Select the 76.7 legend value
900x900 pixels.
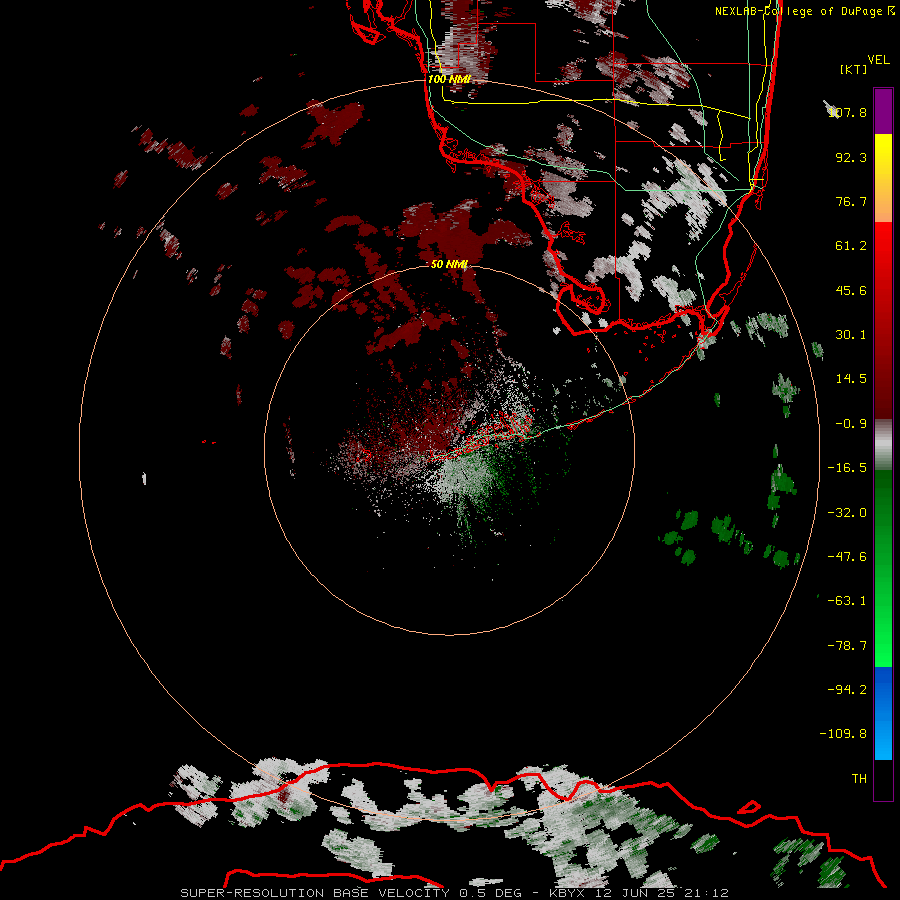pyautogui.click(x=851, y=201)
